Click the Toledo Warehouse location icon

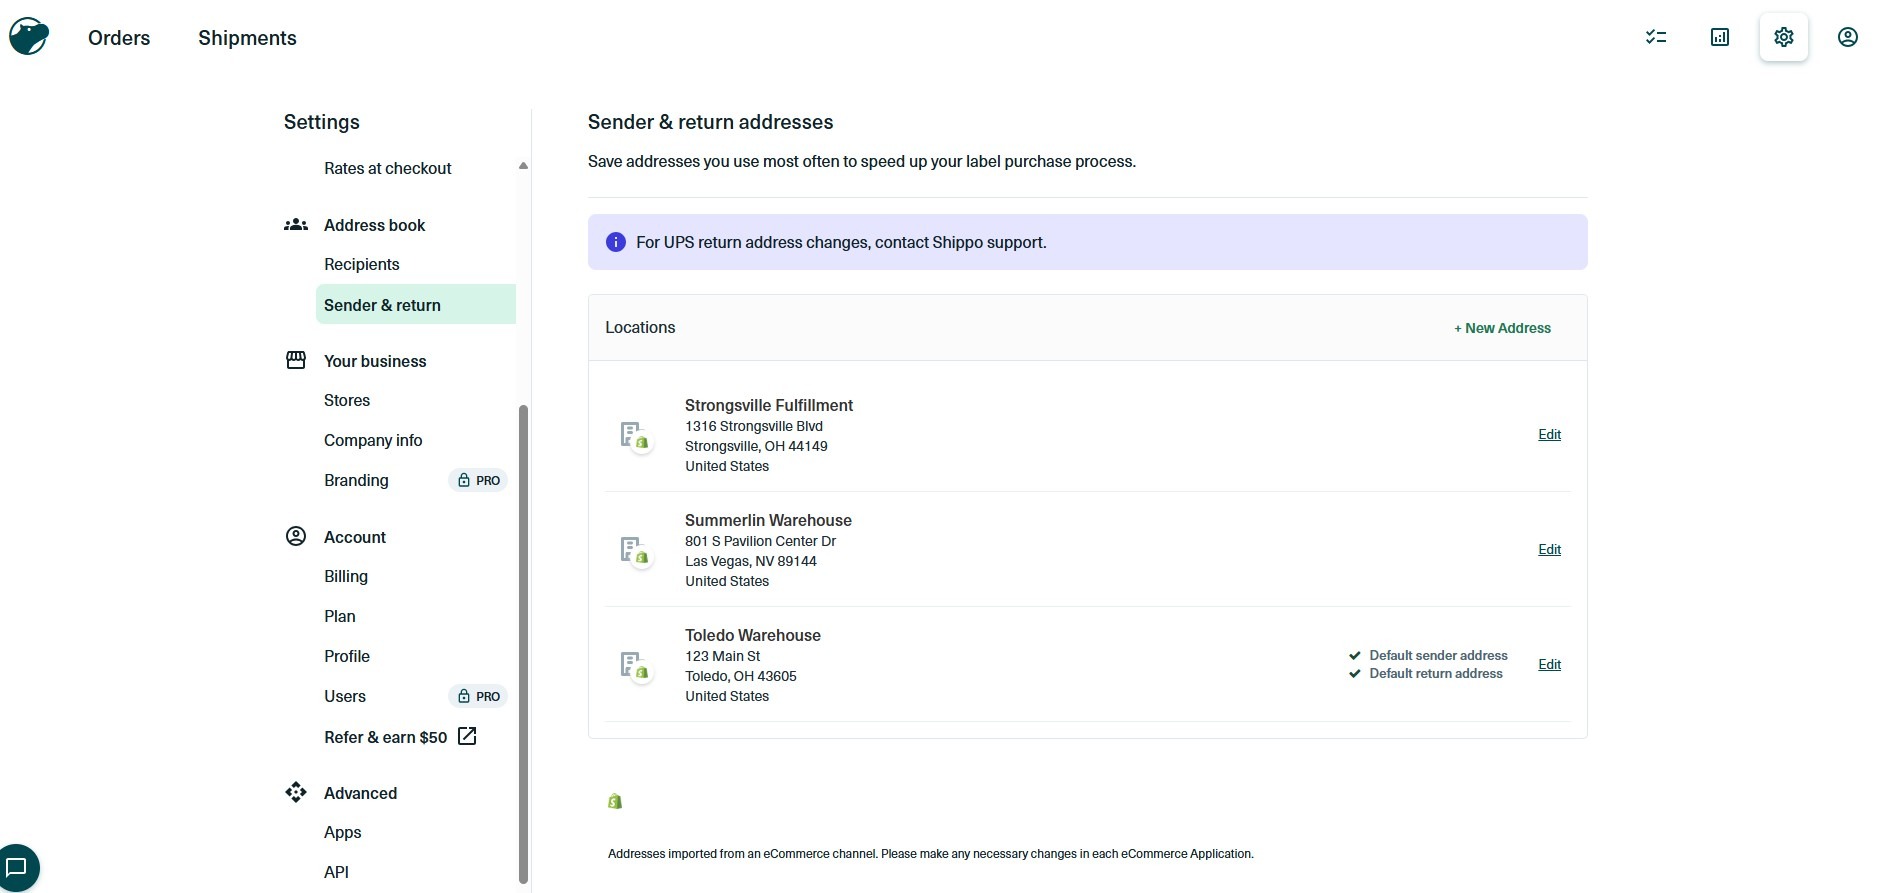coord(635,666)
